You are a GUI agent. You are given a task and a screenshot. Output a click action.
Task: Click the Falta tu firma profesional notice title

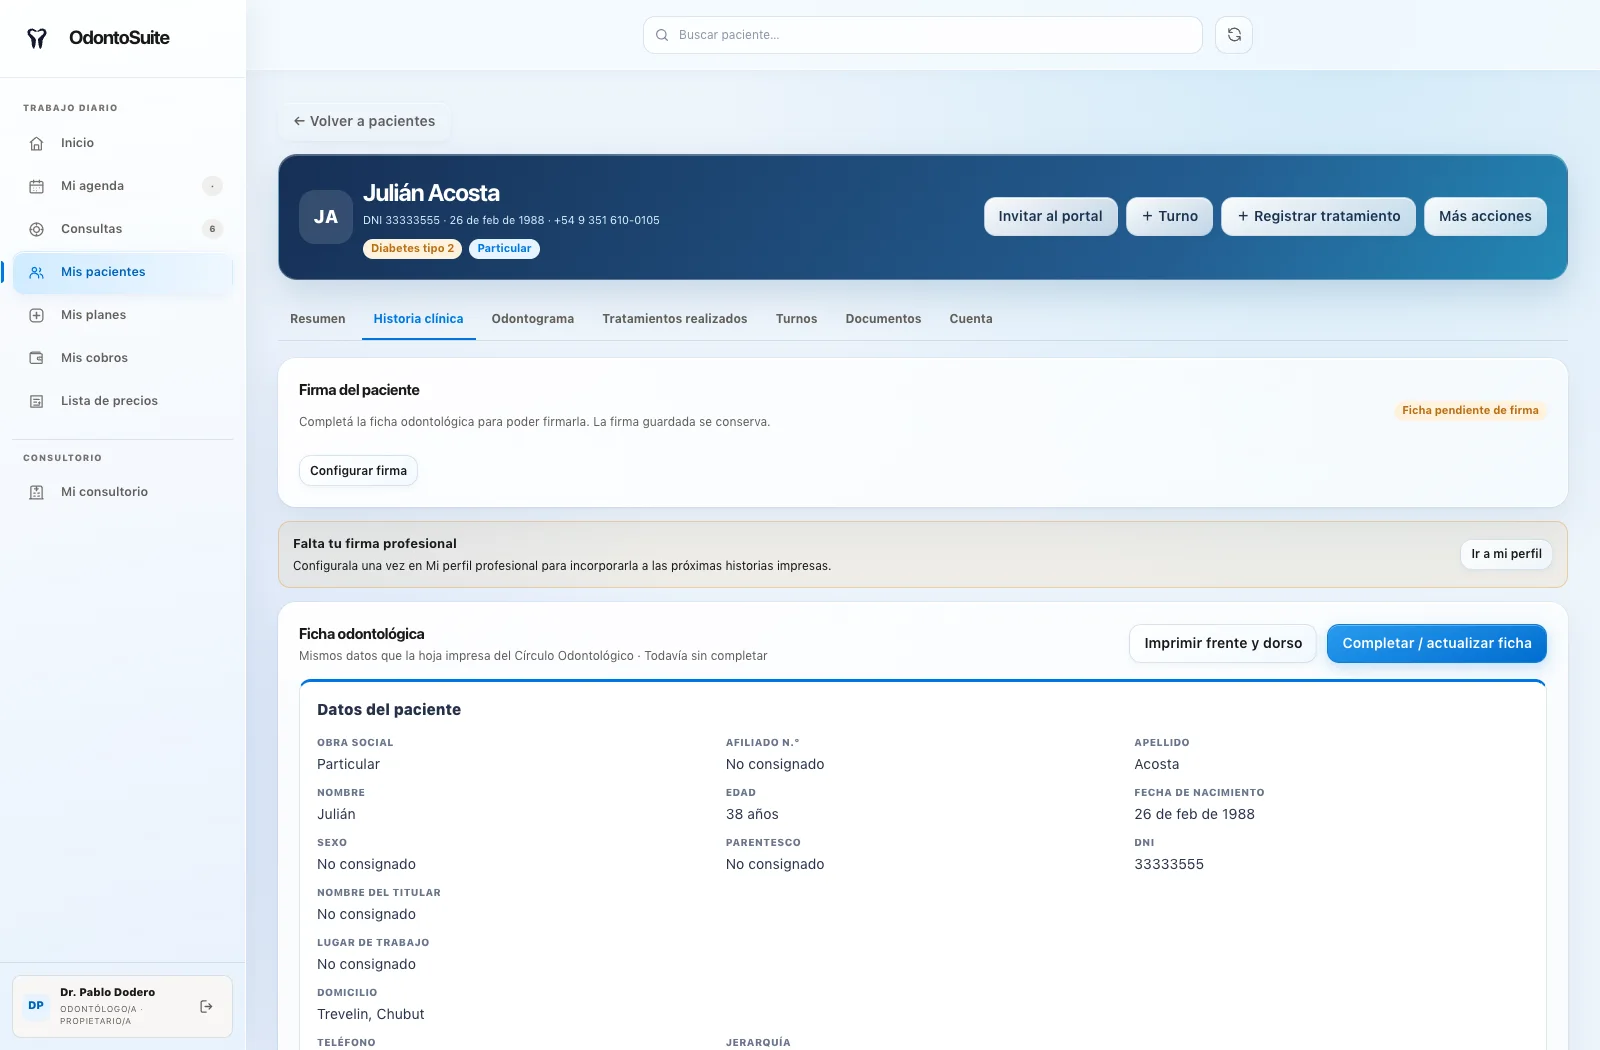click(x=375, y=544)
